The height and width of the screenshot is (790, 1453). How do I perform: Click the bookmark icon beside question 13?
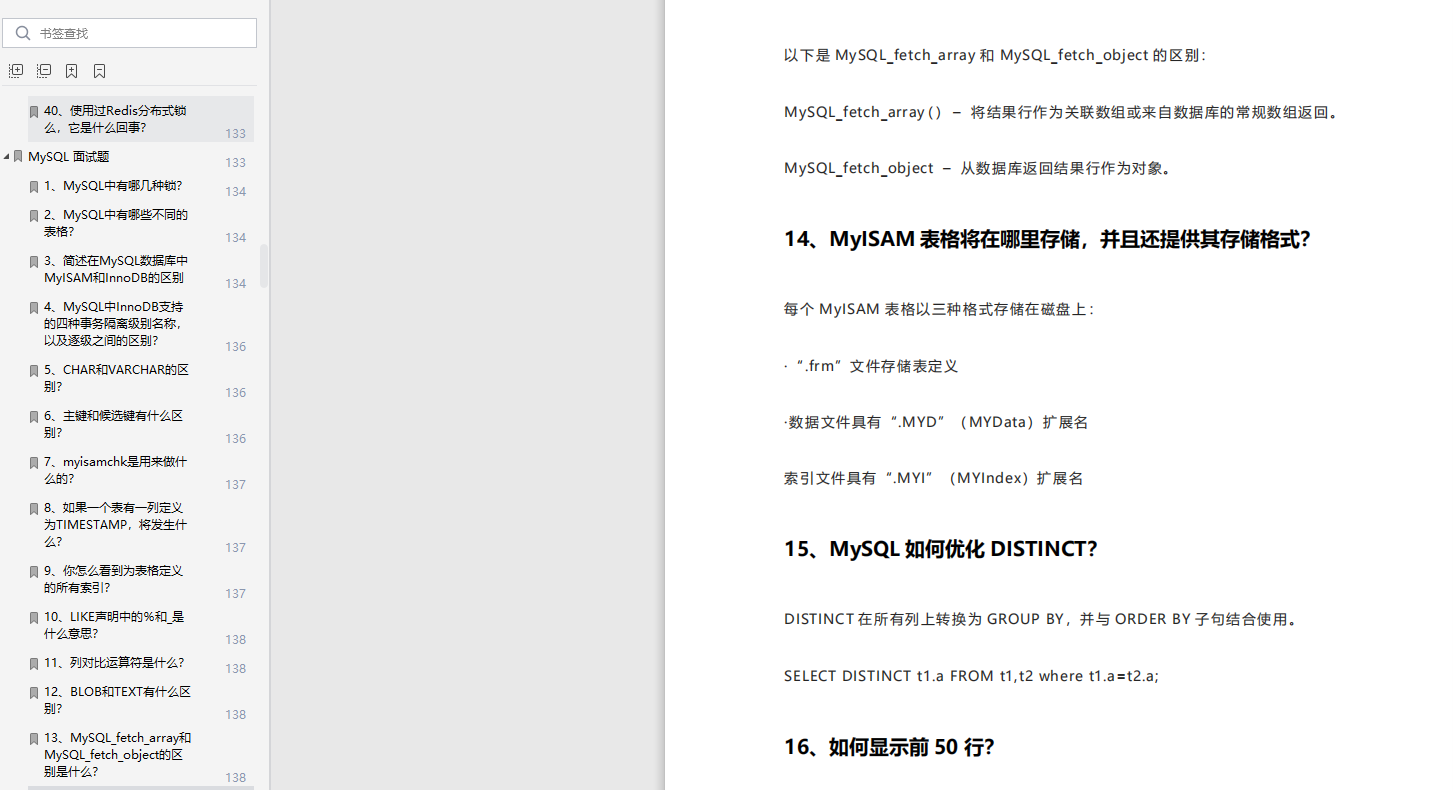click(33, 738)
